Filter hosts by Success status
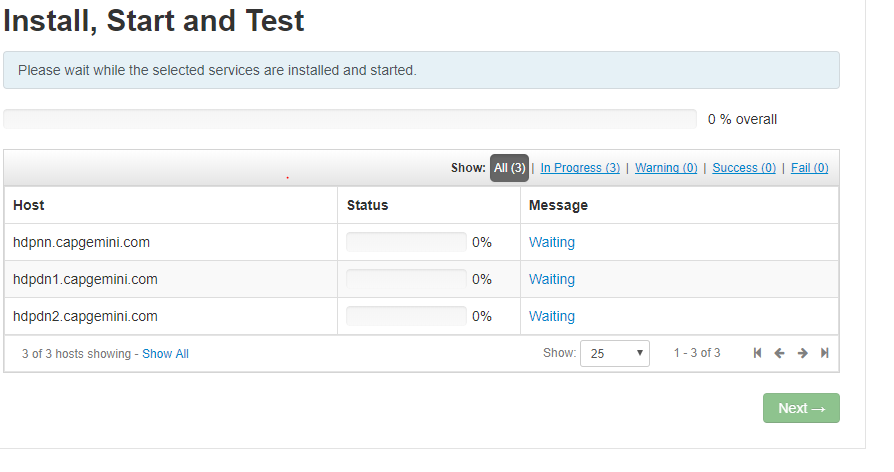 tap(744, 168)
